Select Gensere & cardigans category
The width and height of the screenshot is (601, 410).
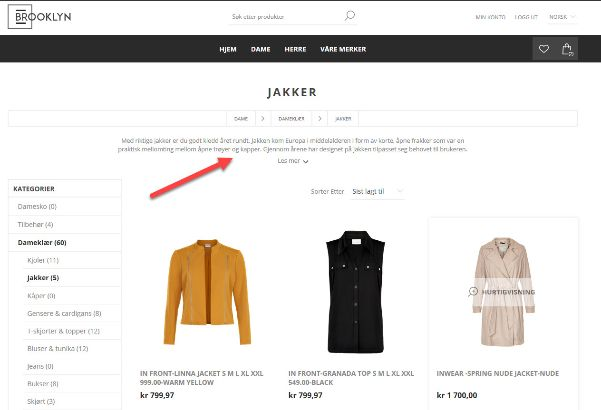(x=64, y=313)
